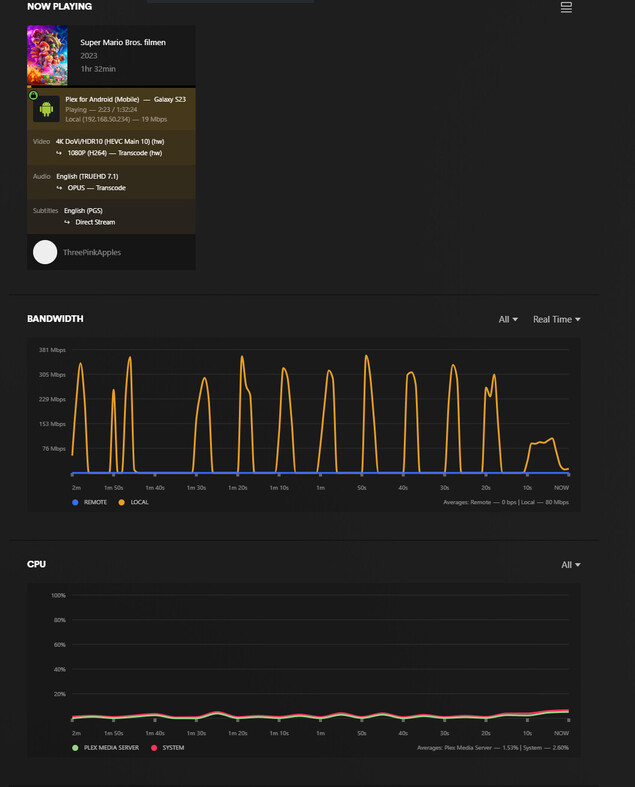The image size is (635, 787).
Task: Click the 'Direct Stream' subtitles line
Action: (x=95, y=222)
